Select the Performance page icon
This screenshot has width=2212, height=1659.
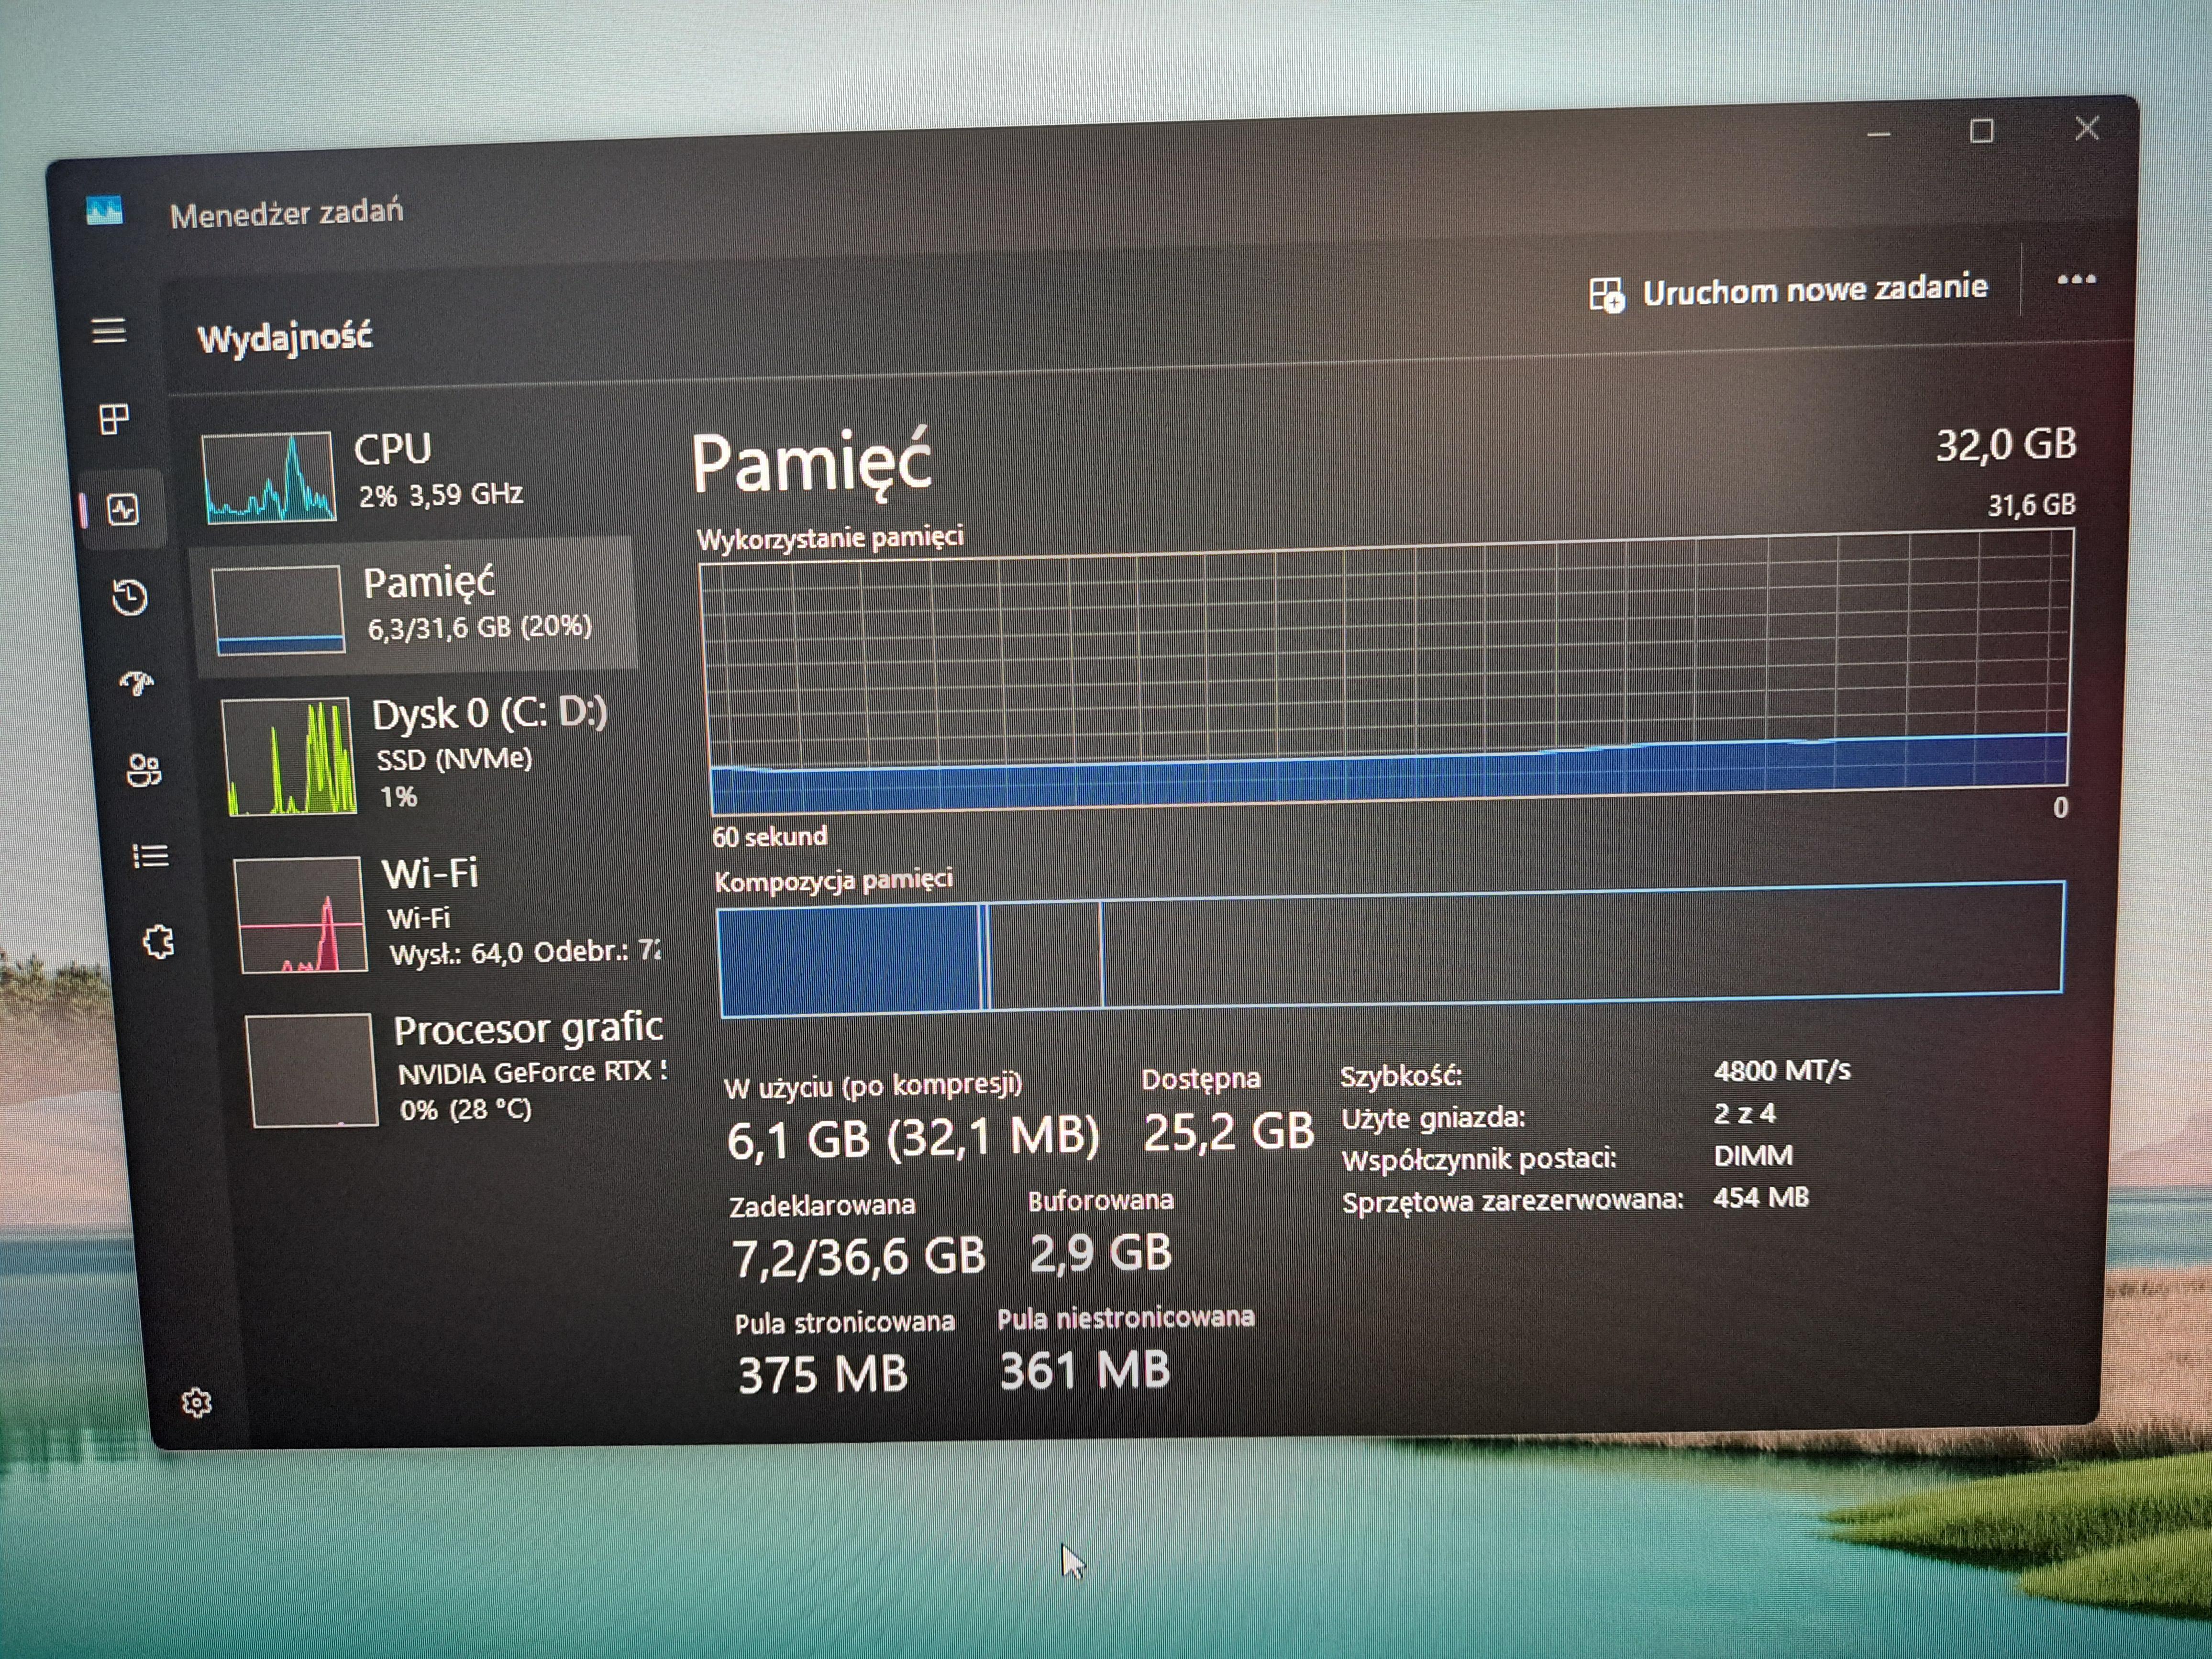coord(122,510)
